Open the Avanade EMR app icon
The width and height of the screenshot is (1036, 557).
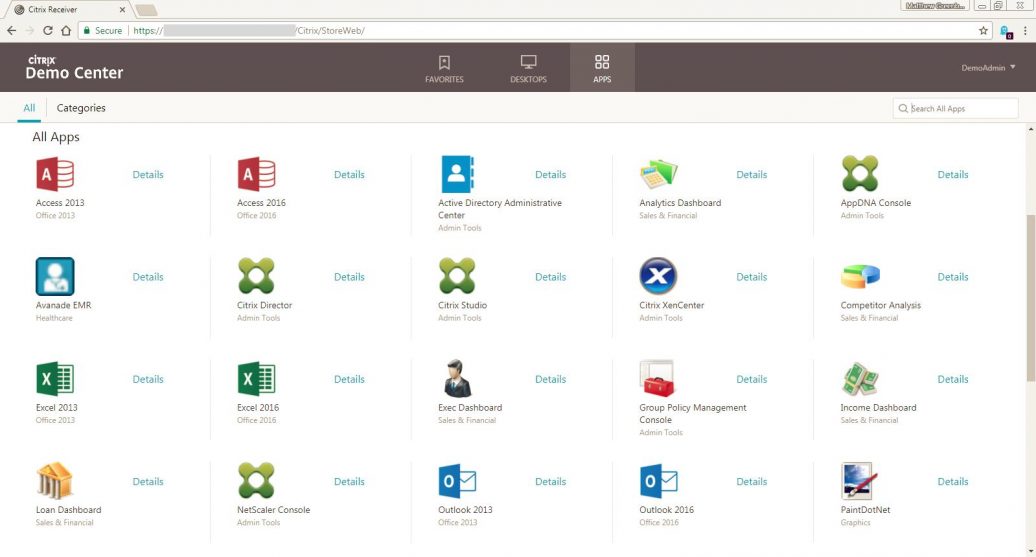pos(55,277)
